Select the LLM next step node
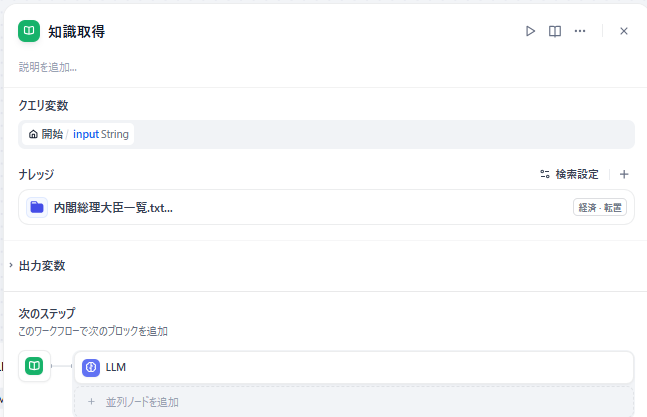 coord(354,367)
